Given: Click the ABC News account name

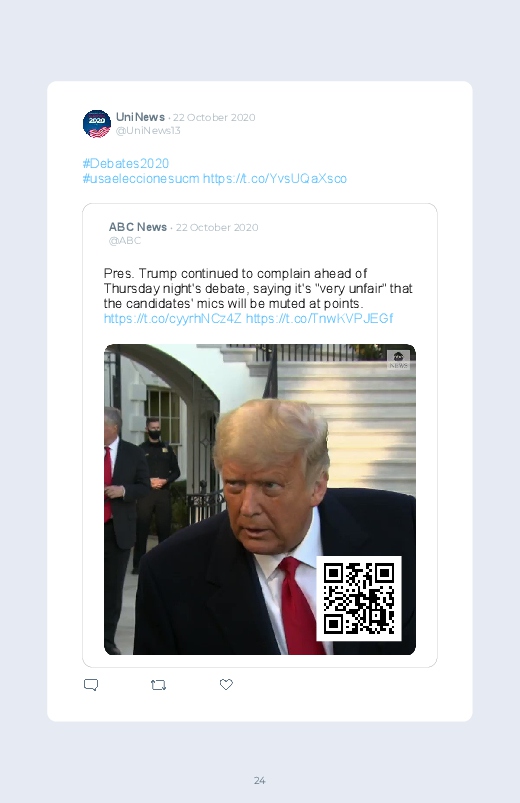Looking at the screenshot, I should [138, 227].
